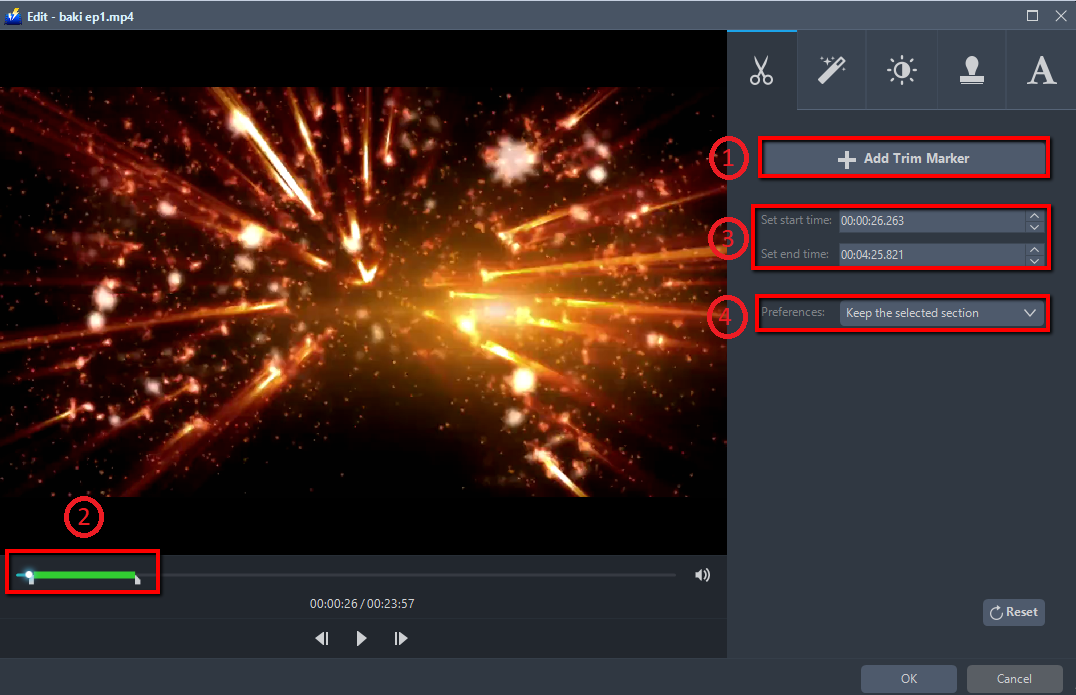Open the Keep the selected section dropdown
The image size is (1076, 695).
[941, 313]
